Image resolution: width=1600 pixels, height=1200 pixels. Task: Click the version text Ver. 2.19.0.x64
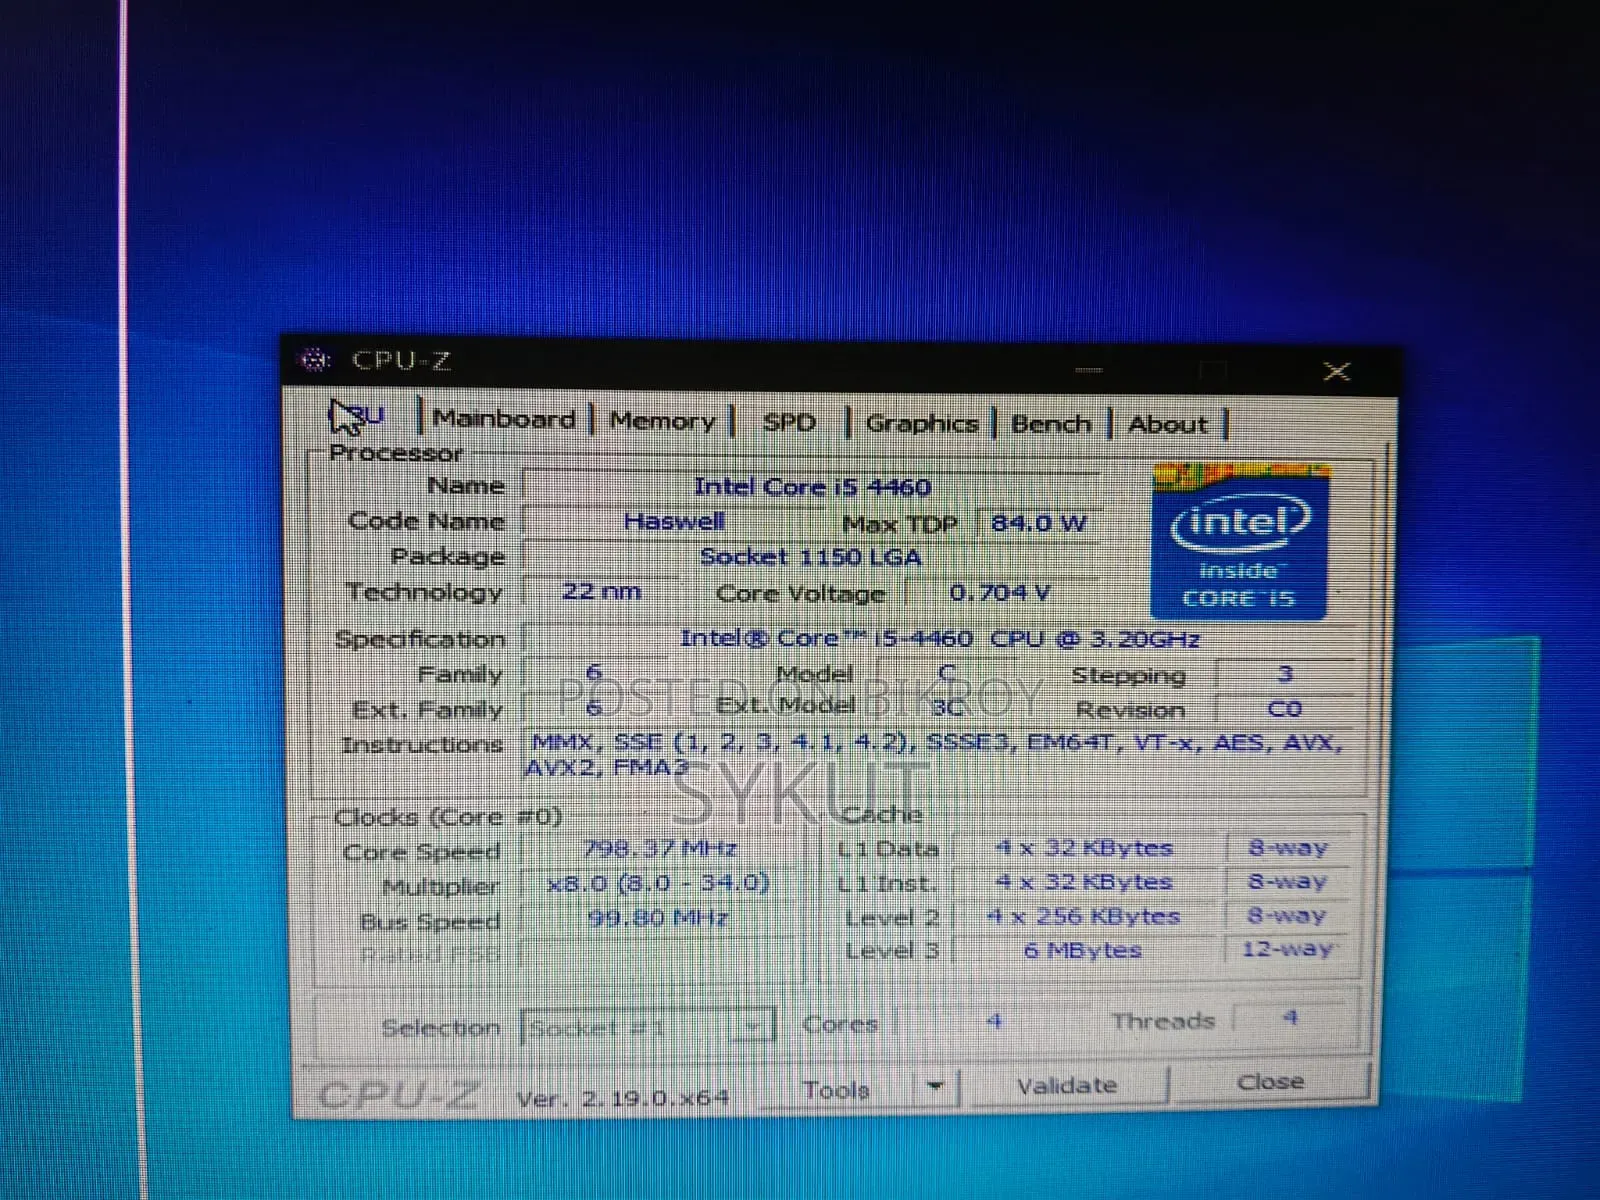tap(622, 1098)
